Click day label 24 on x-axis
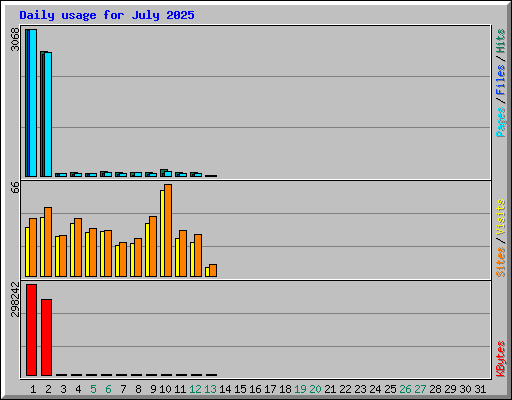Screen dimensions: 512x400 coord(375,389)
